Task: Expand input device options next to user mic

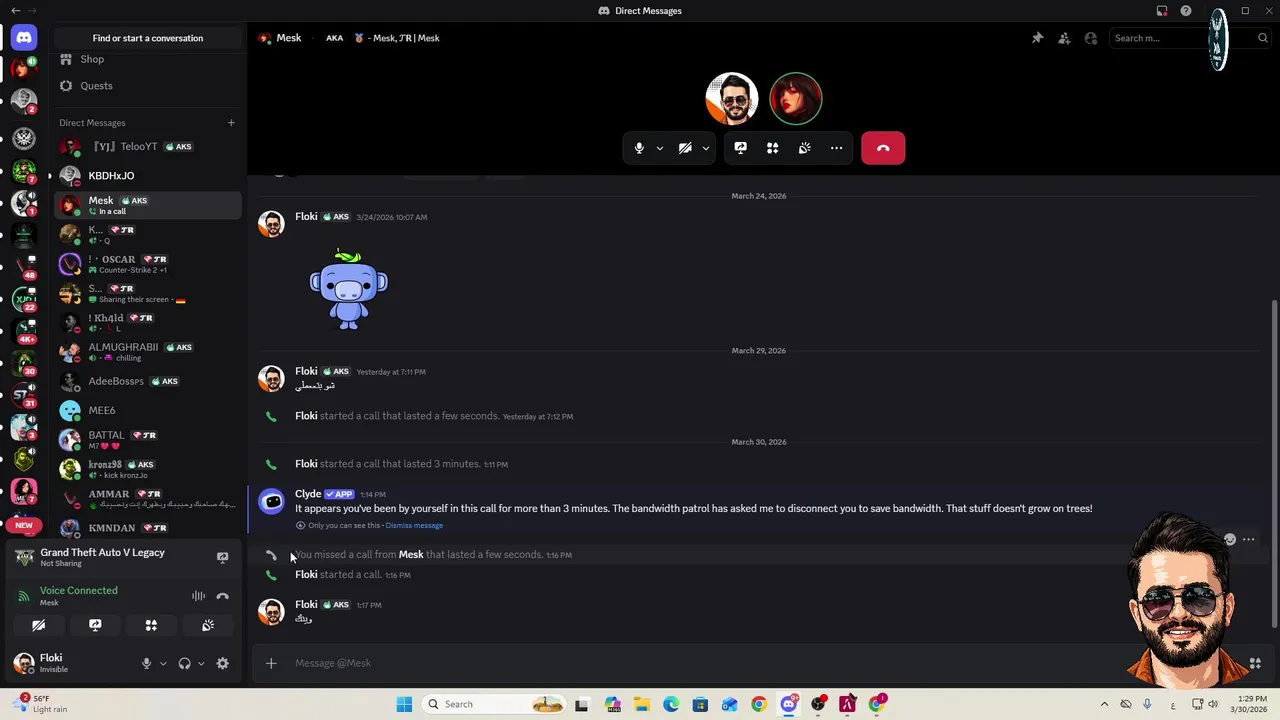Action: 163,663
